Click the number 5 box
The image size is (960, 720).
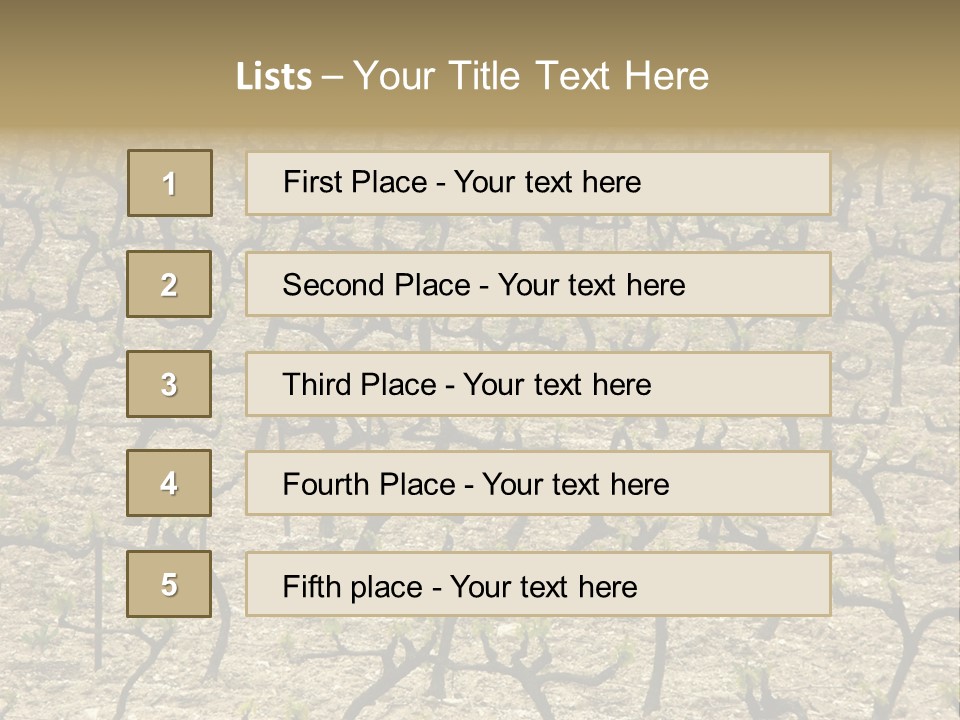pos(169,584)
